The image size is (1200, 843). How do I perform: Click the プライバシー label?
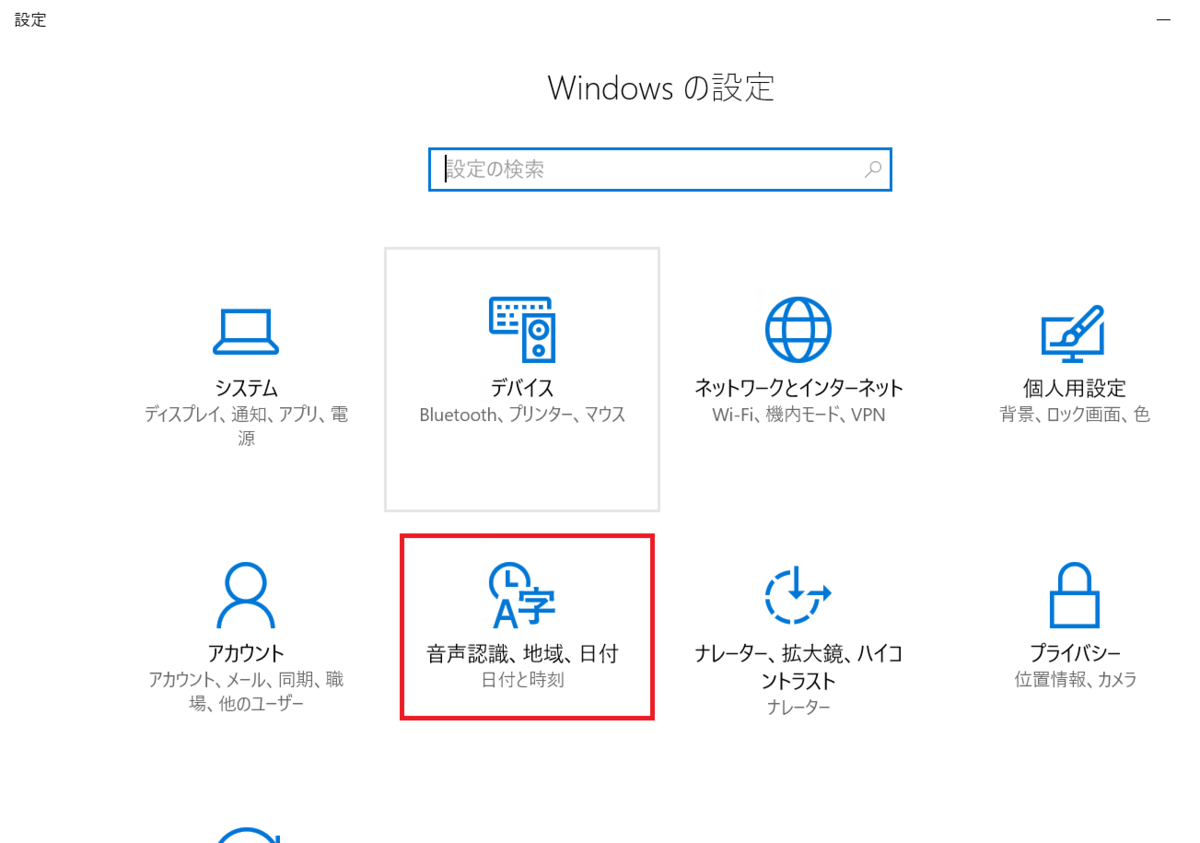(1075, 654)
